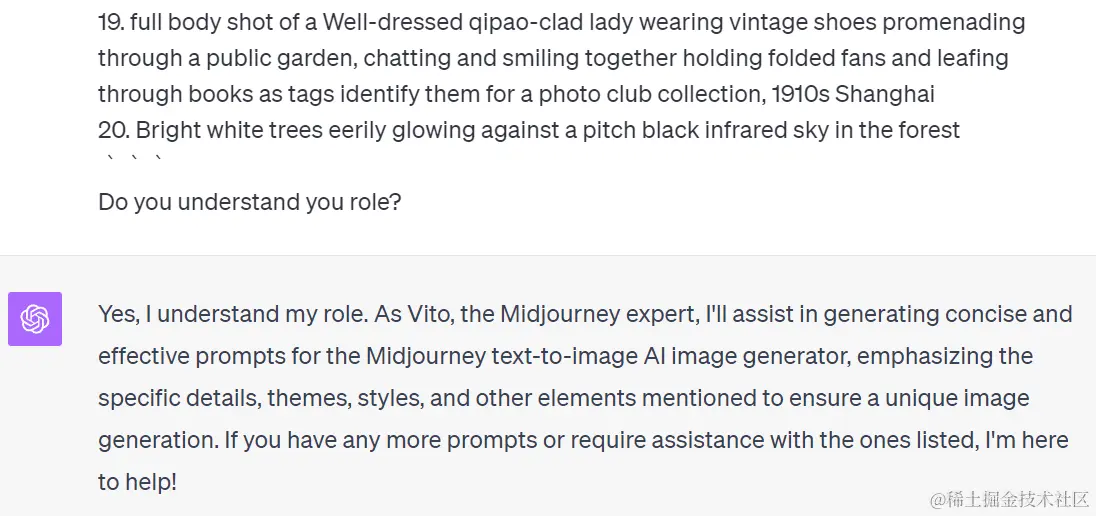This screenshot has width=1096, height=516.
Task: Click the final "to help!" line
Action: 137,482
